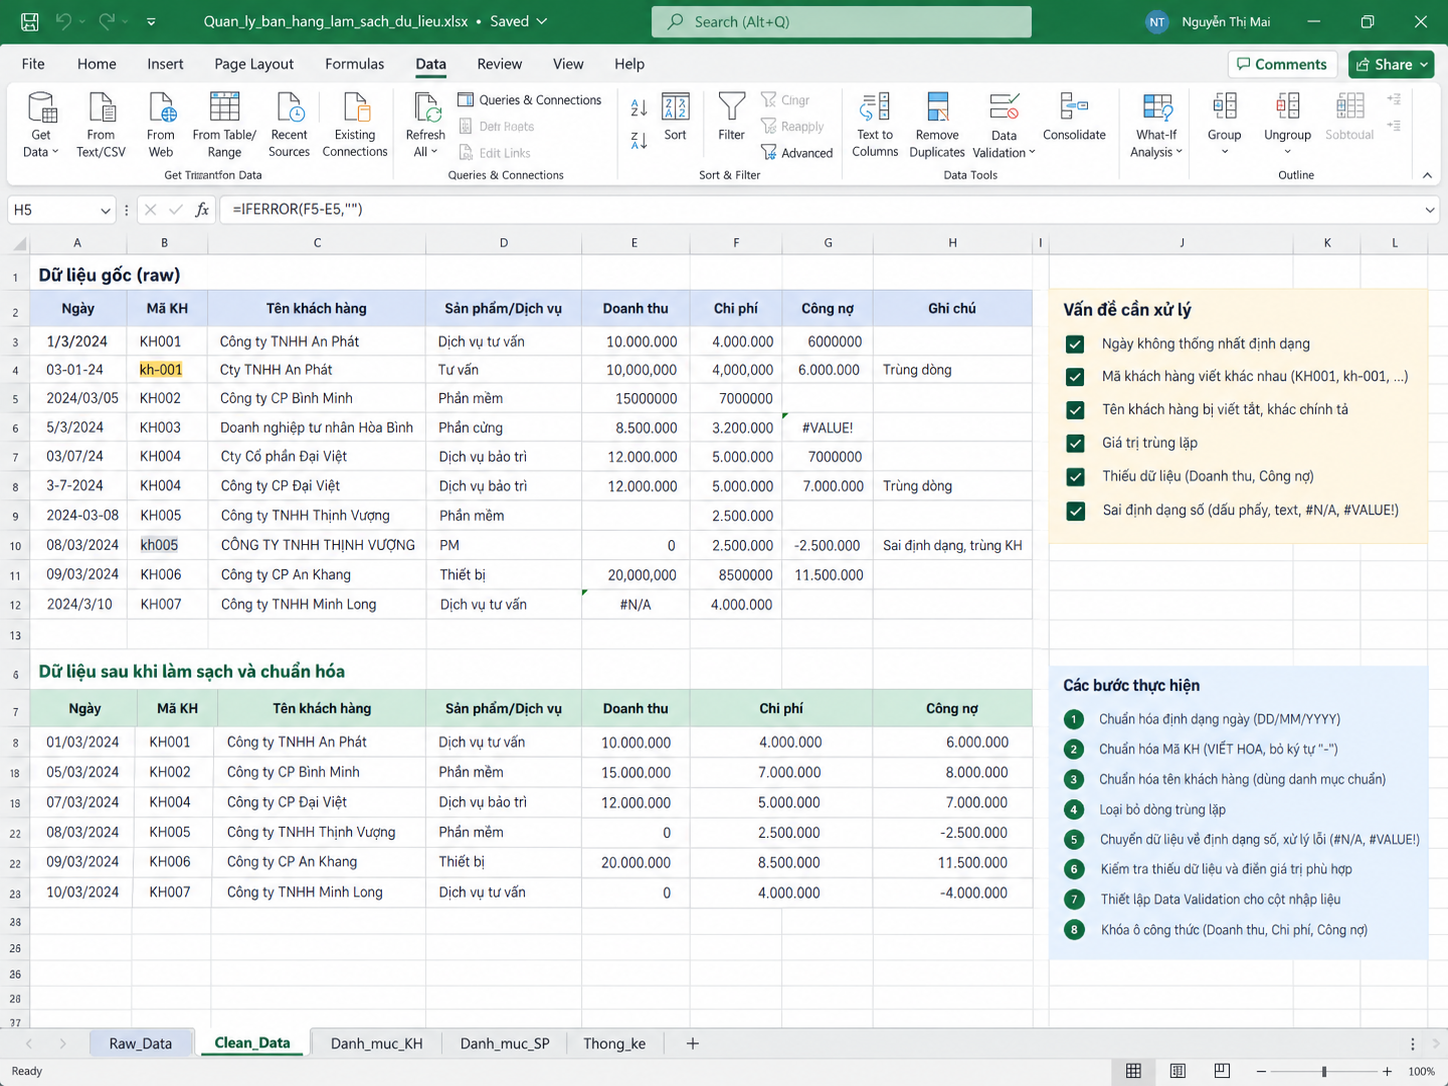Open Advanced filter options
The image size is (1448, 1086).
click(x=797, y=153)
